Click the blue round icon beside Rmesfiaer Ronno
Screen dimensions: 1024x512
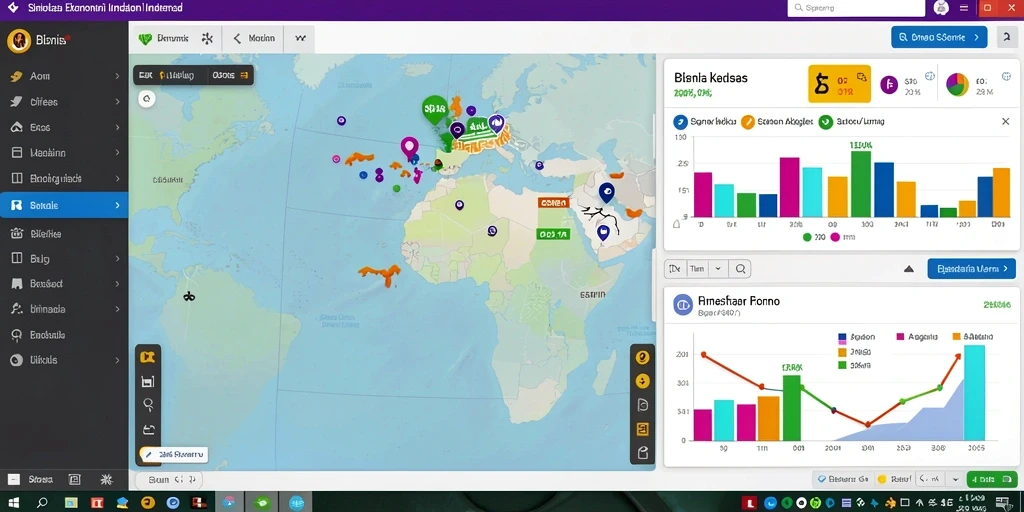[x=683, y=305]
